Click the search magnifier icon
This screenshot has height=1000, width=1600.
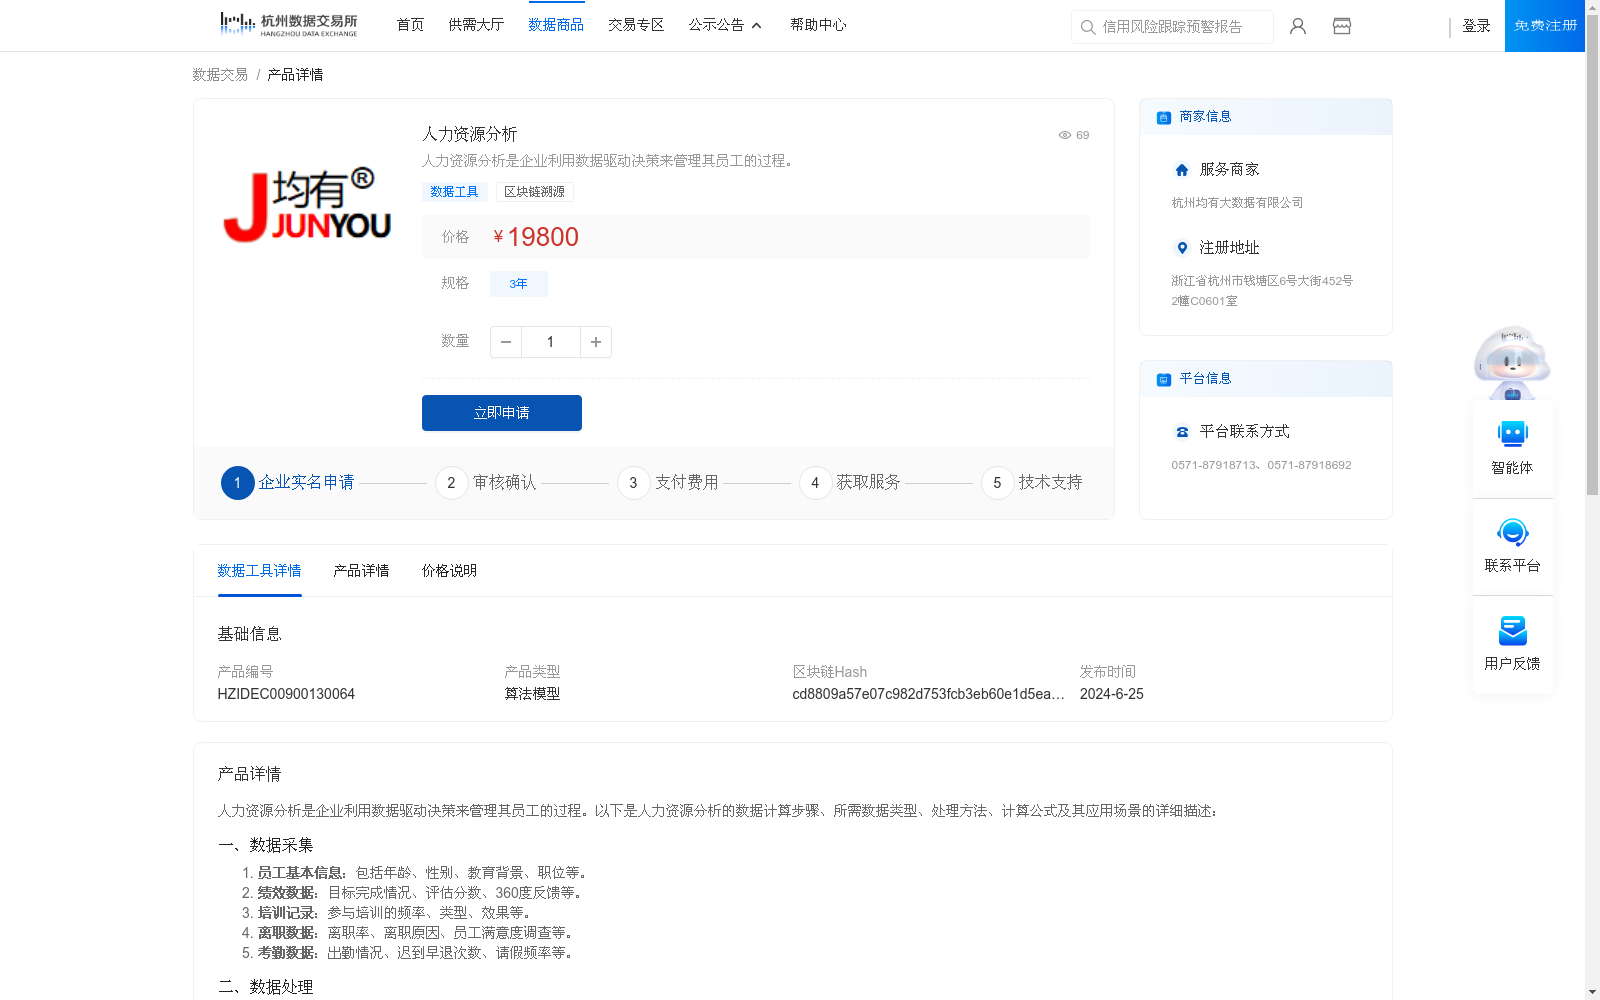pos(1088,27)
